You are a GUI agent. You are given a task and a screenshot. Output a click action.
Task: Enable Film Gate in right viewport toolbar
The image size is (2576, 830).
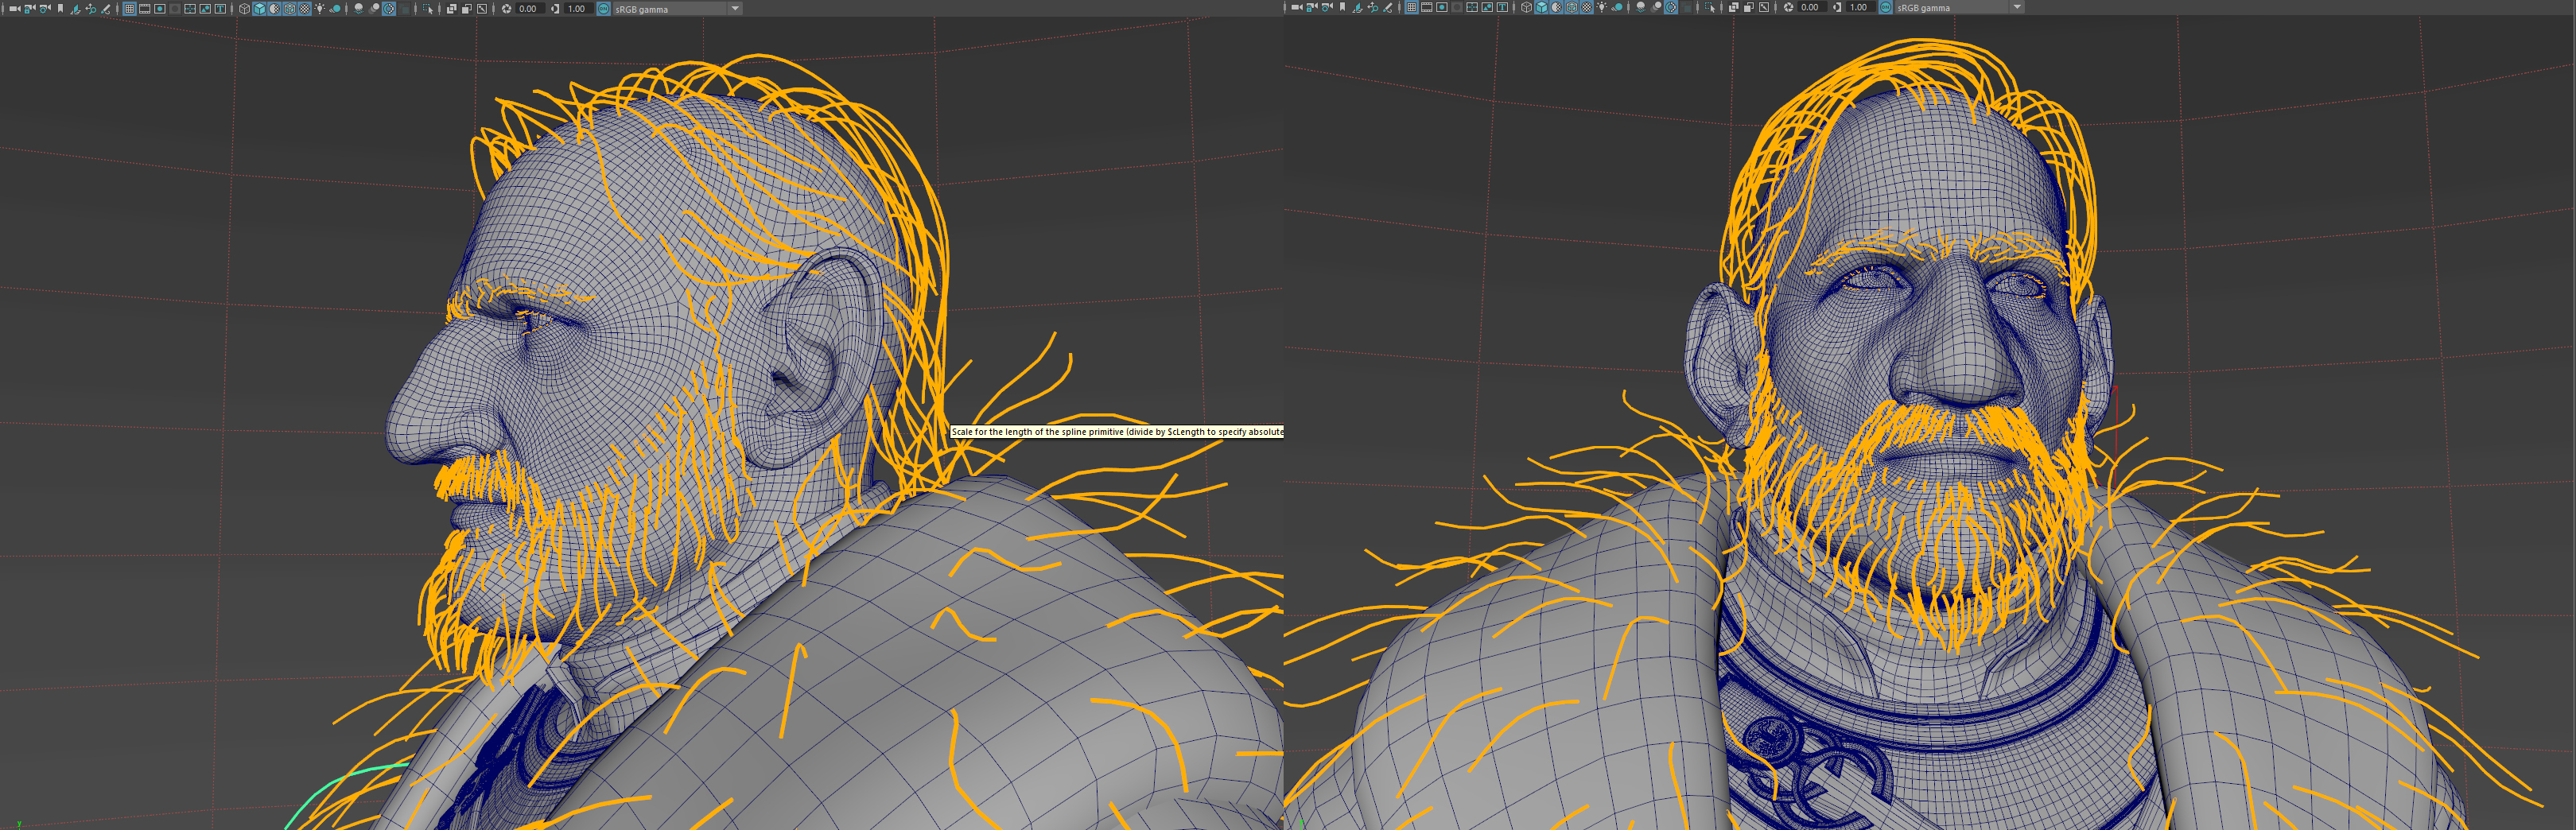tap(1427, 8)
